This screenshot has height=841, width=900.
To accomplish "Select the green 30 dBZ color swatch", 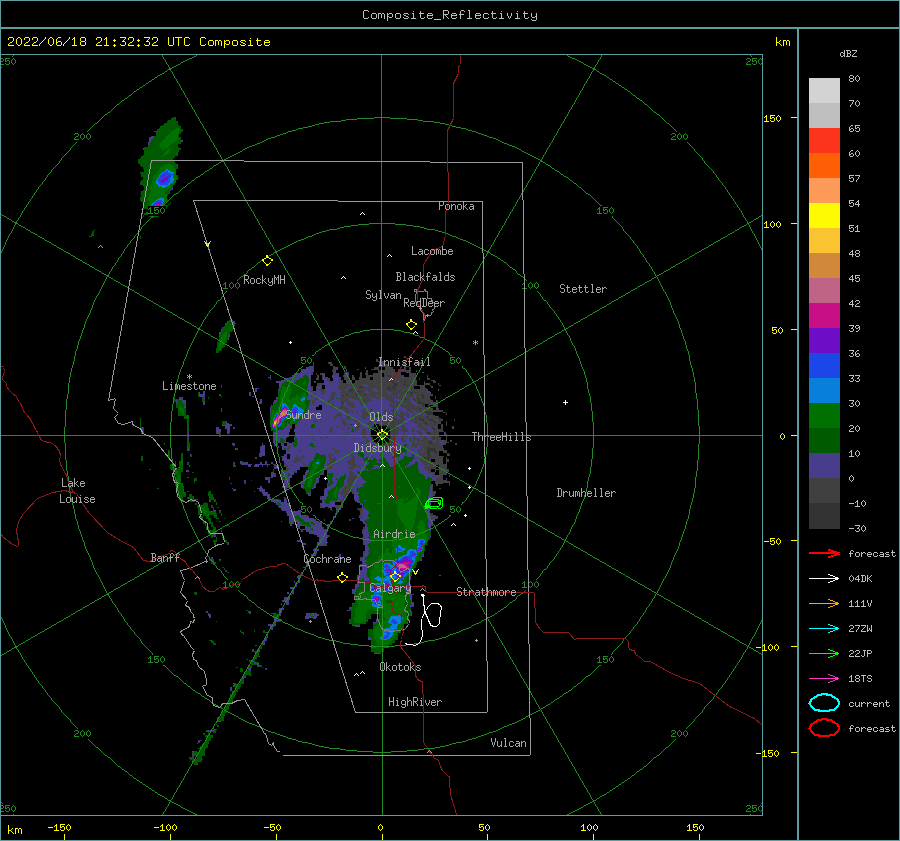I will coord(824,416).
